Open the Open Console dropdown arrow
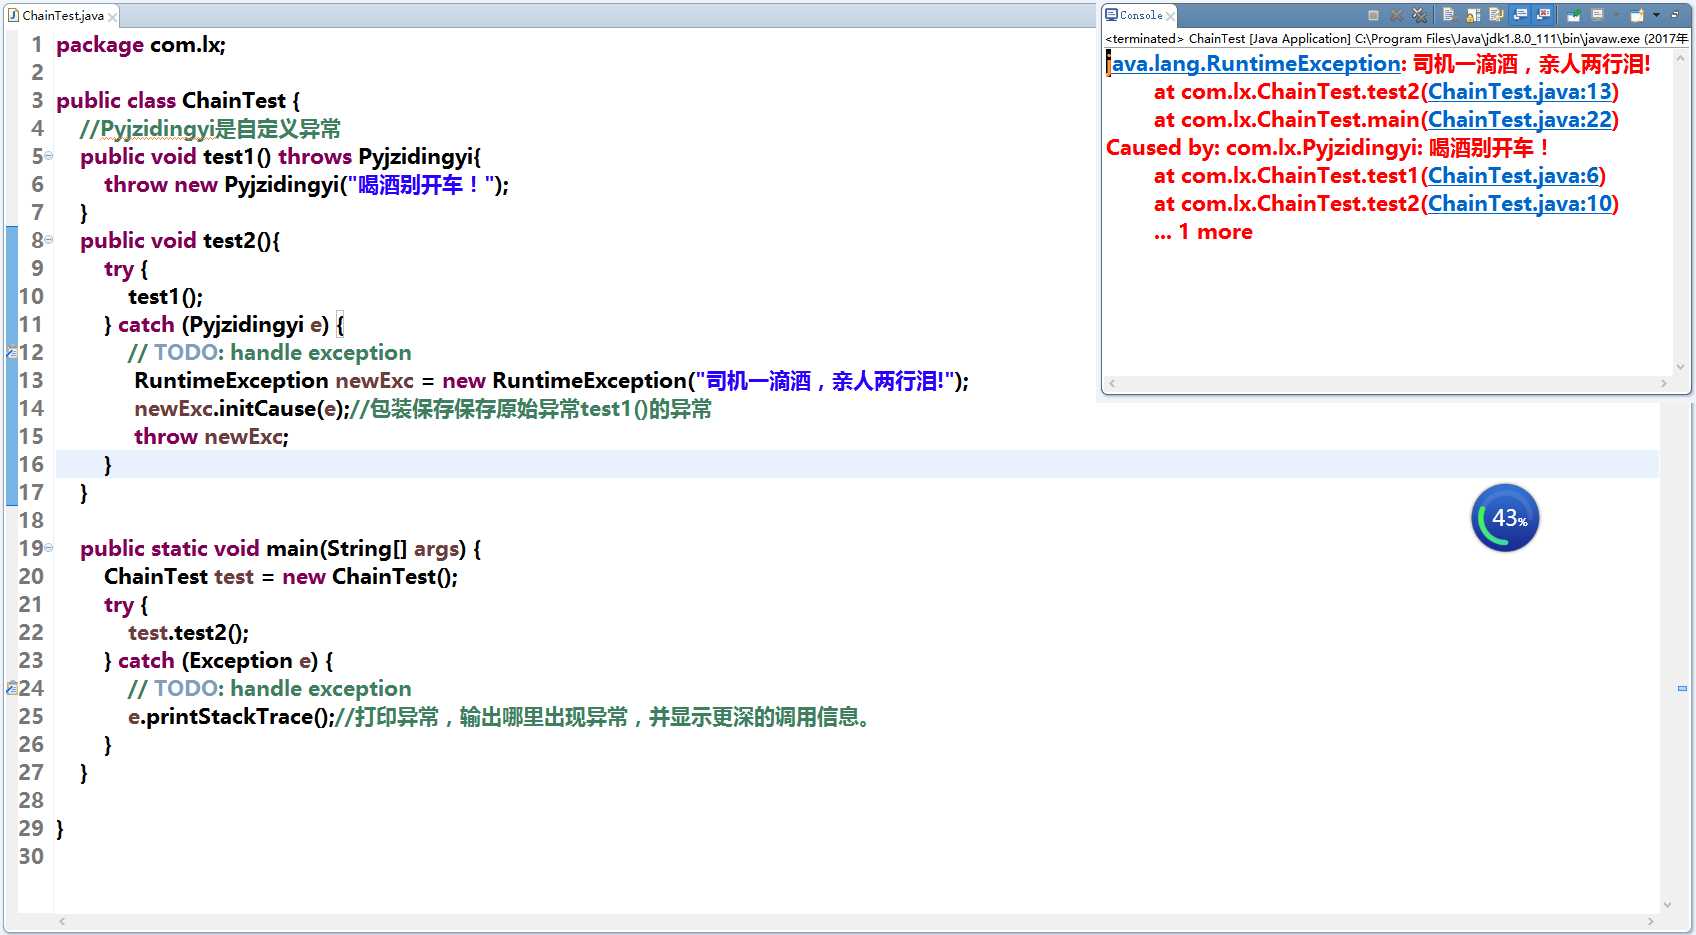The width and height of the screenshot is (1696, 935). pyautogui.click(x=1656, y=15)
